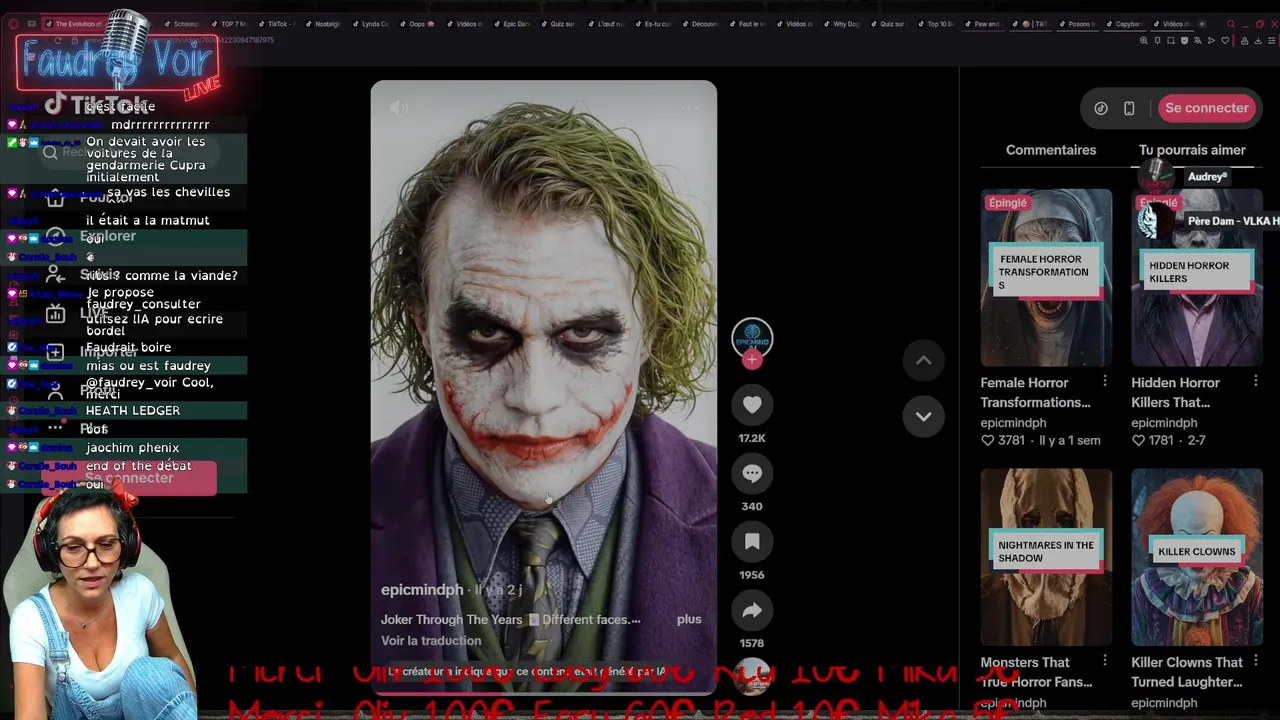Open the Female Horror Transformations thumbnail
The height and width of the screenshot is (720, 1280).
(1046, 277)
